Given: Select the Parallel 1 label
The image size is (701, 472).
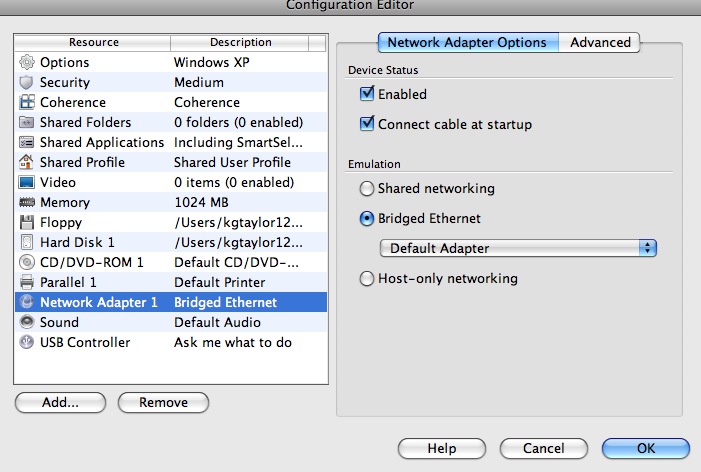Looking at the screenshot, I should (68, 282).
